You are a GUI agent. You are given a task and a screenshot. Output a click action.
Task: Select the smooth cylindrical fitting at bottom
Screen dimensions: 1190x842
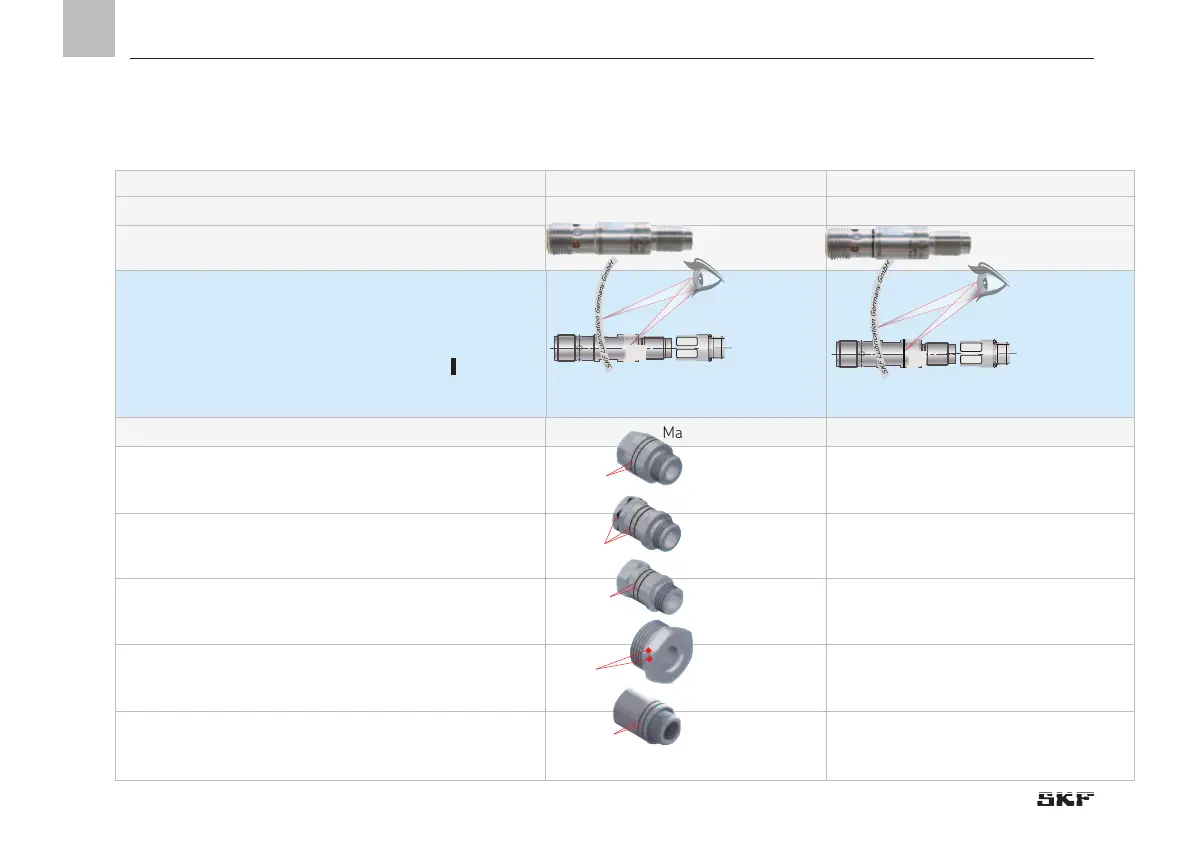coord(647,717)
